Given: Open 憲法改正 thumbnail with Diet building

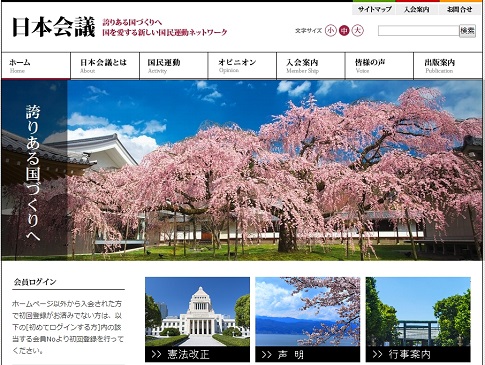Looking at the screenshot, I should click(197, 319).
